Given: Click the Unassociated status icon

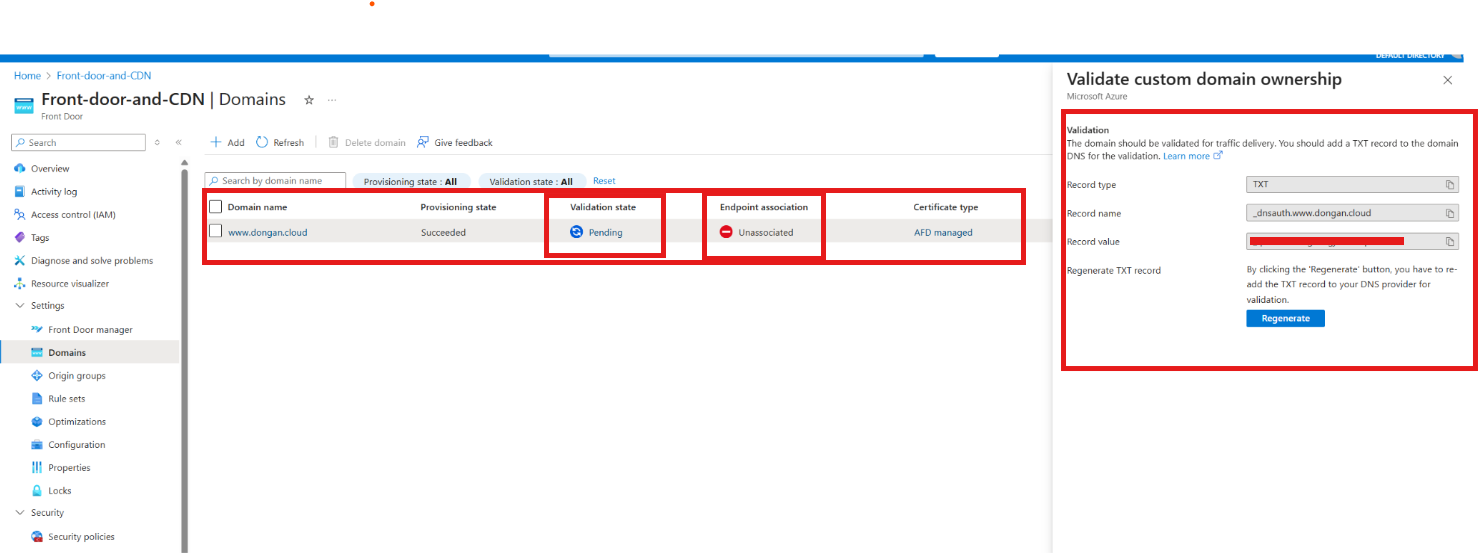Looking at the screenshot, I should click(x=726, y=232).
